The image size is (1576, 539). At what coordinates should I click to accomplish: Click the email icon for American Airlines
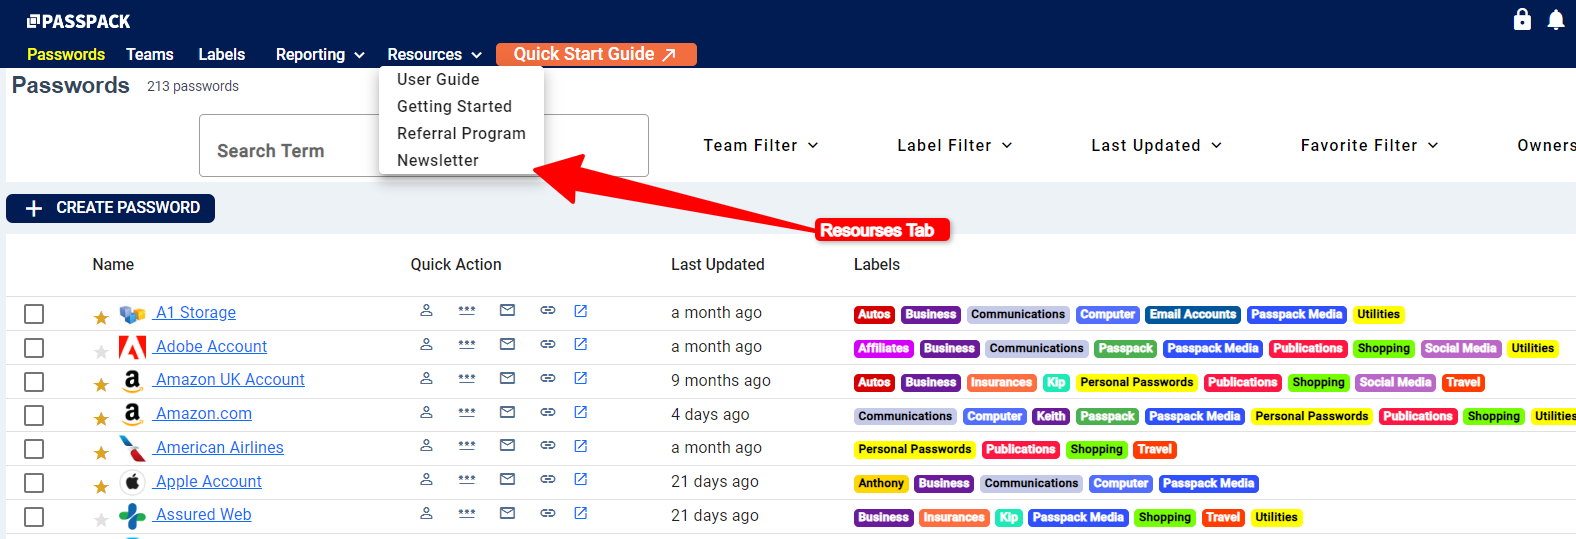click(x=507, y=445)
